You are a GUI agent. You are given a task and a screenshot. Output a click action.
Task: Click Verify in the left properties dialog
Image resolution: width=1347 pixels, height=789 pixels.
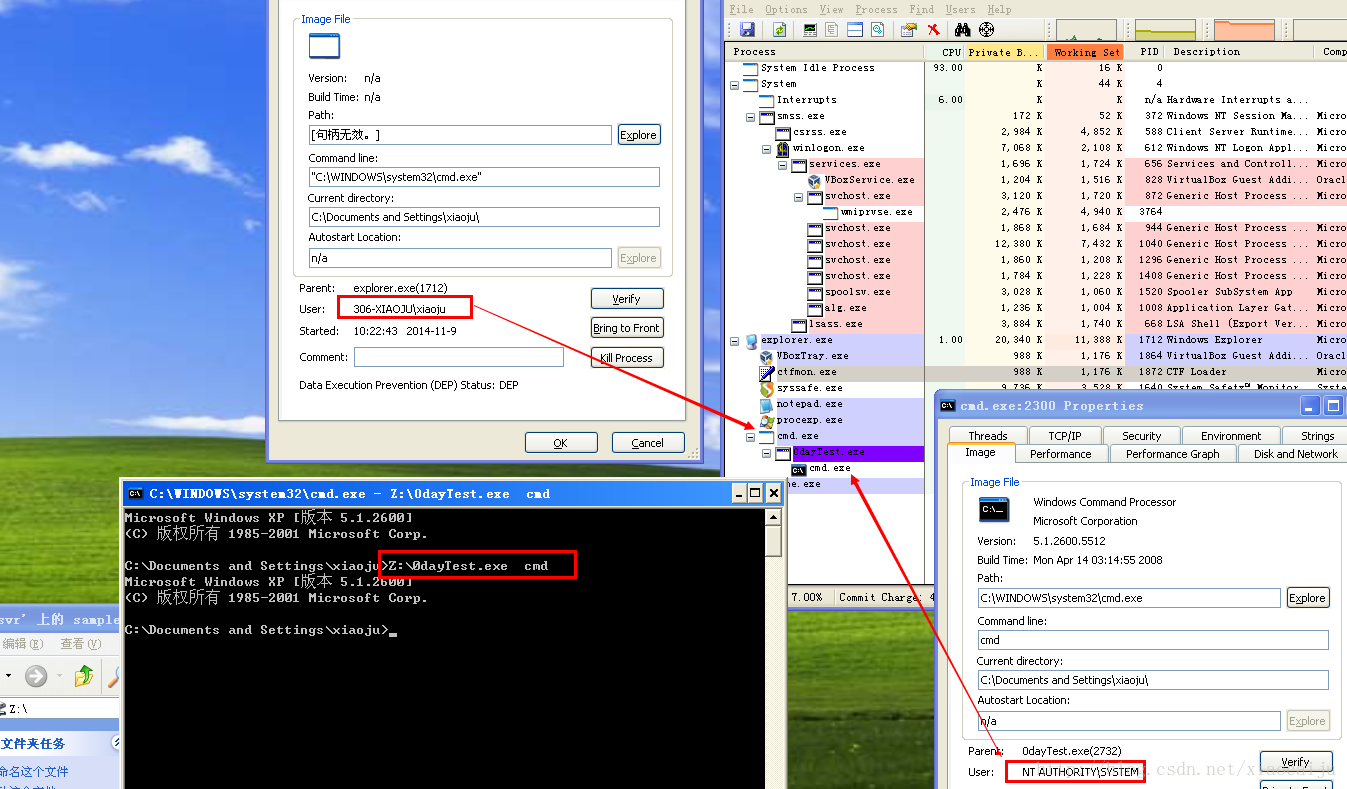click(x=626, y=298)
